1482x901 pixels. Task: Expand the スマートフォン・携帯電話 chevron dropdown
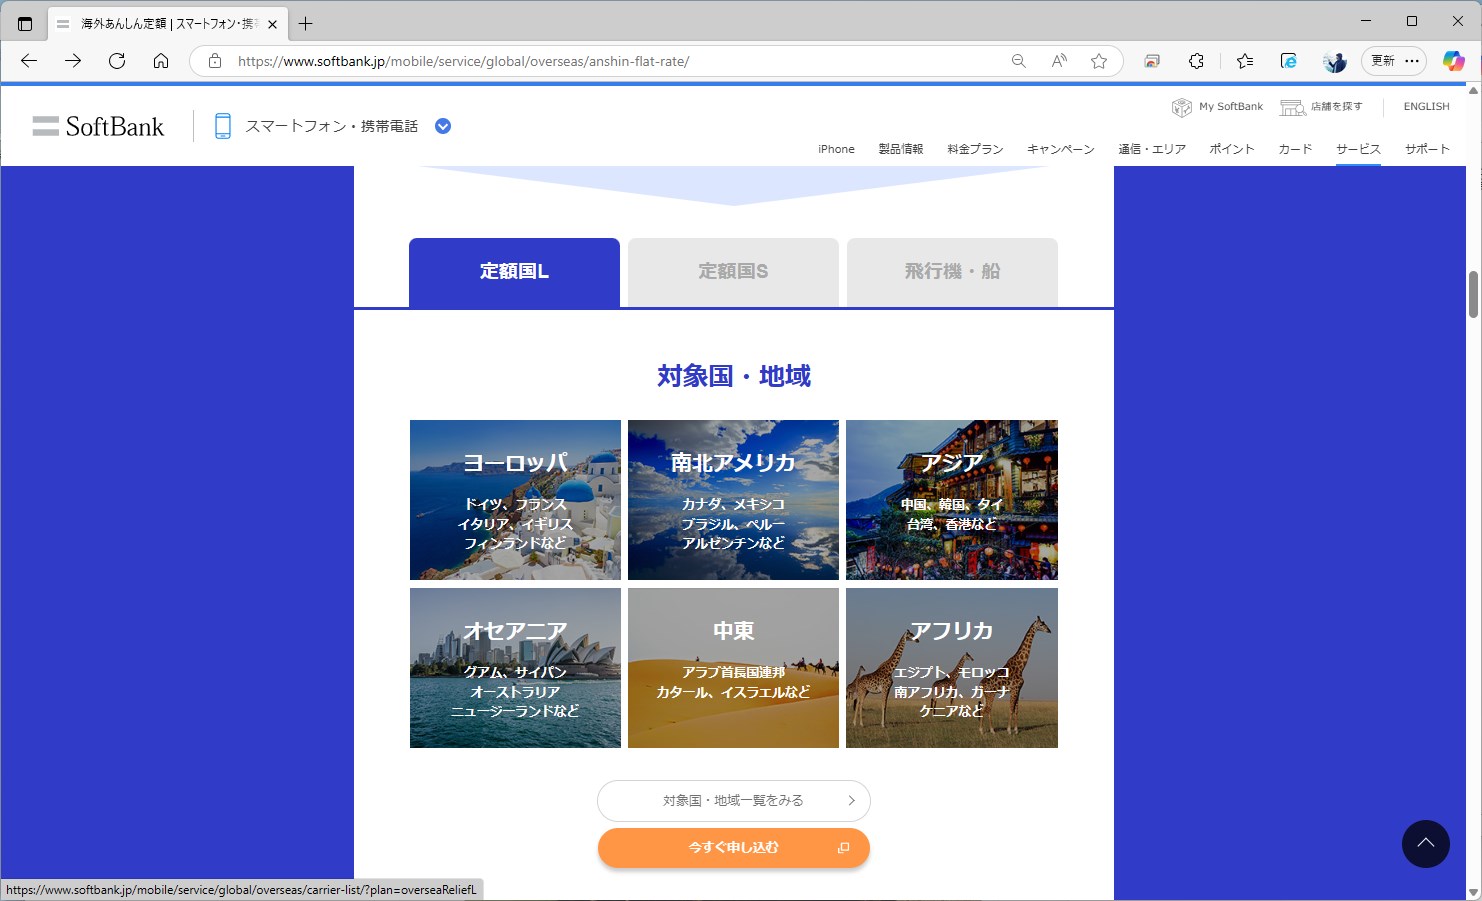[x=442, y=125]
